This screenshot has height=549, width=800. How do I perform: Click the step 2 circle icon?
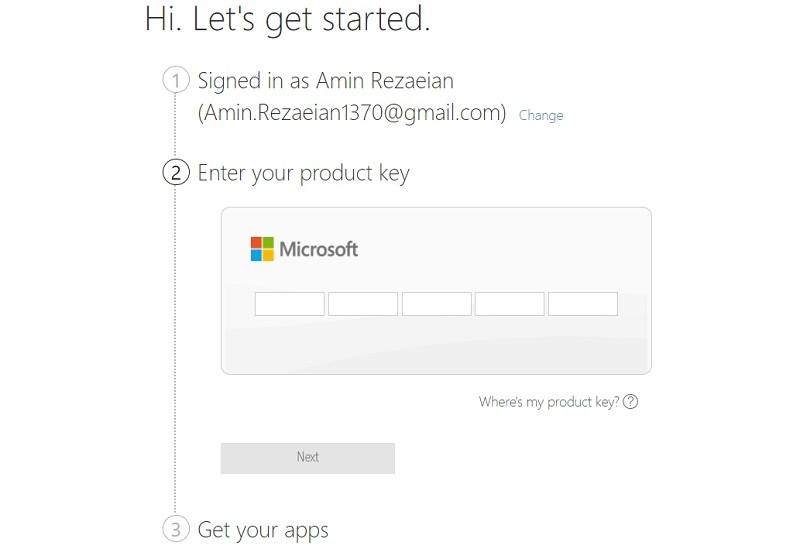tap(175, 173)
